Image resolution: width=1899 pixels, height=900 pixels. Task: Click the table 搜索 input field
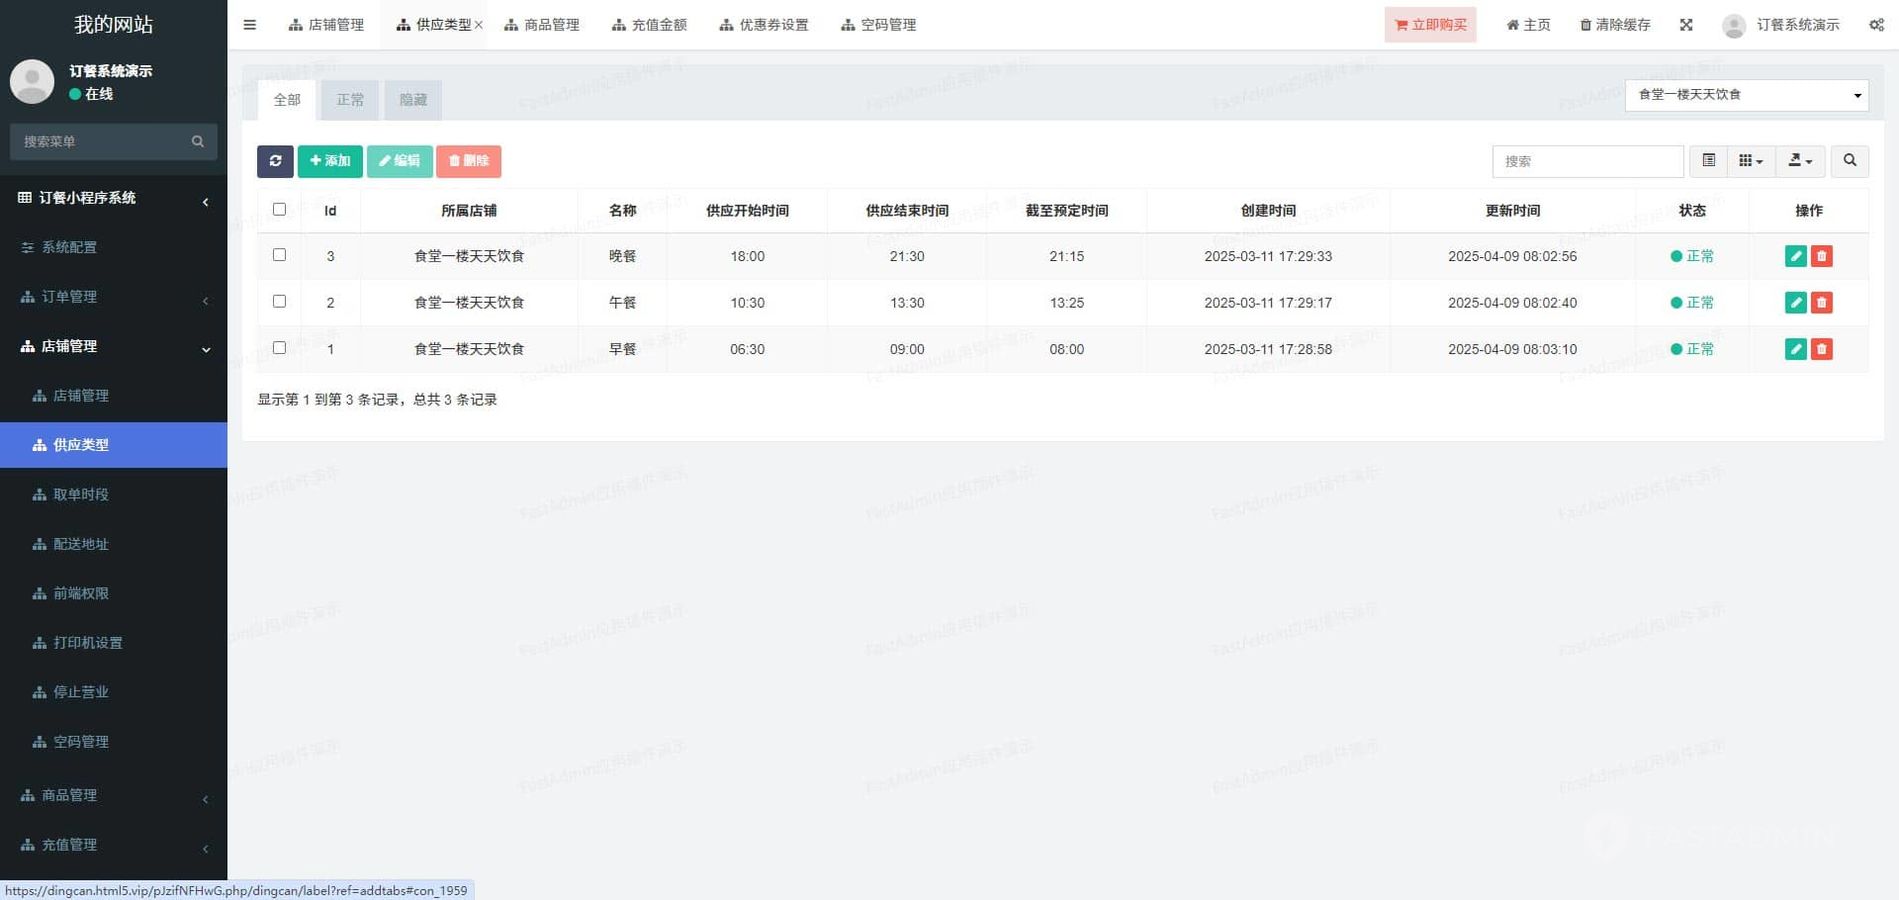coord(1587,161)
